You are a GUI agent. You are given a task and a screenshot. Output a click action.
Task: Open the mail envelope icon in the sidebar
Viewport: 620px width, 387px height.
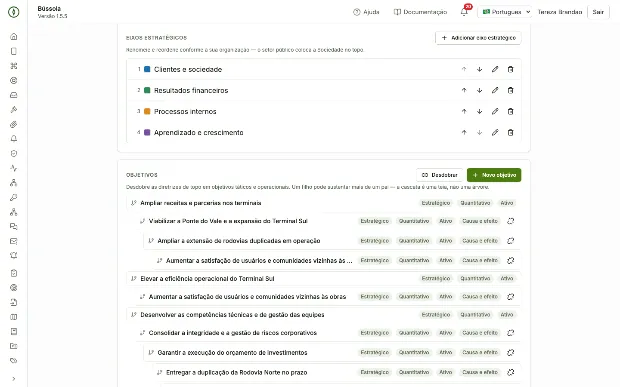click(13, 241)
